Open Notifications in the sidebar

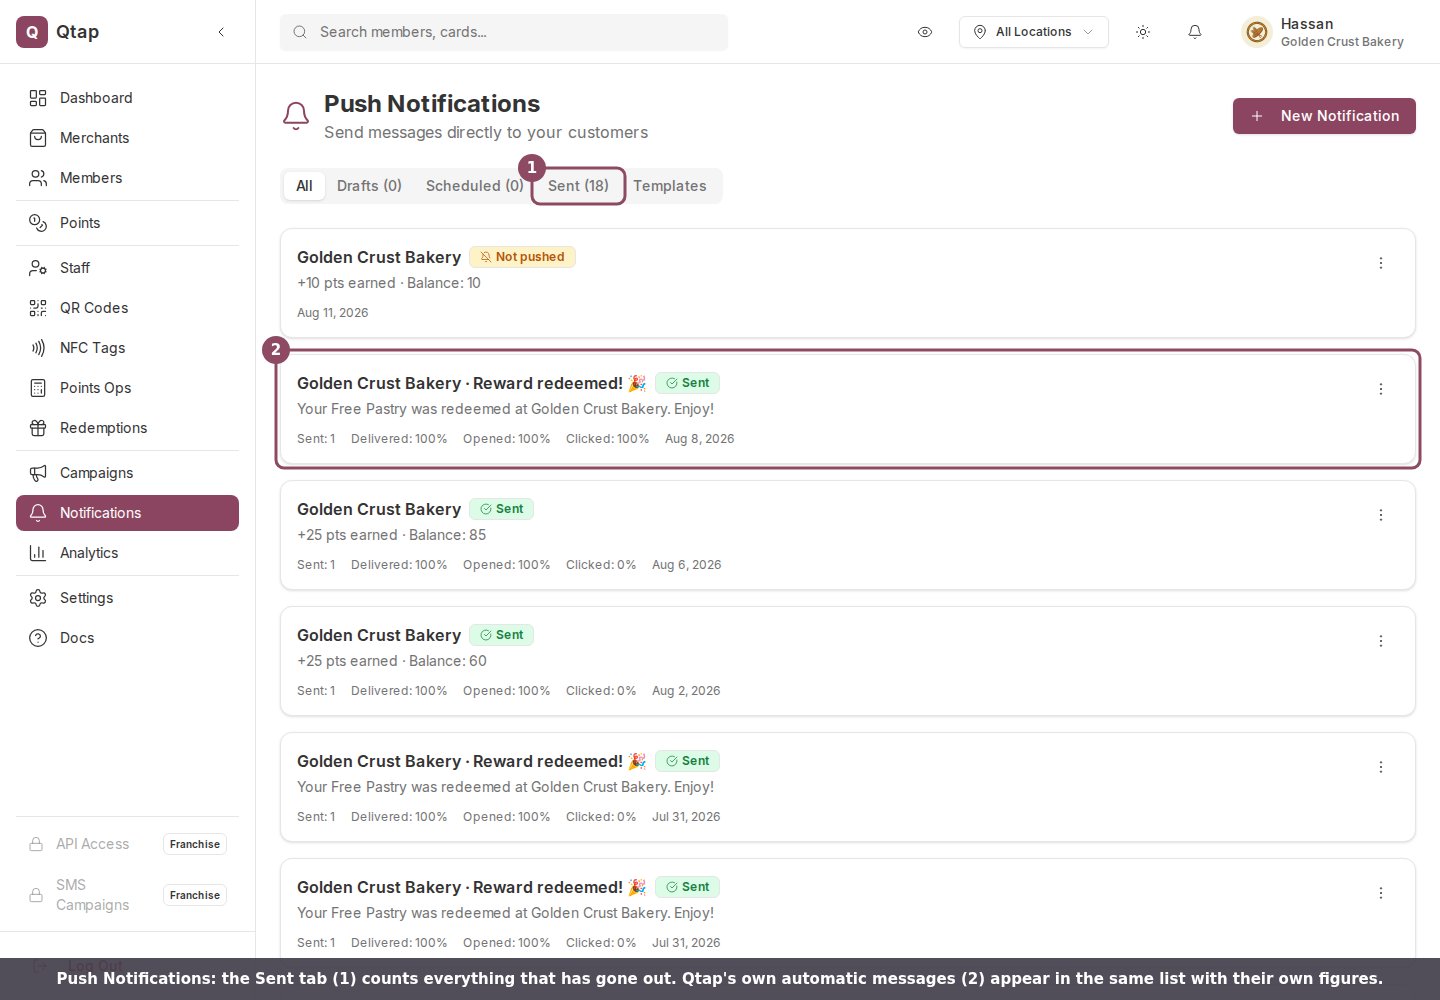[x=127, y=513]
